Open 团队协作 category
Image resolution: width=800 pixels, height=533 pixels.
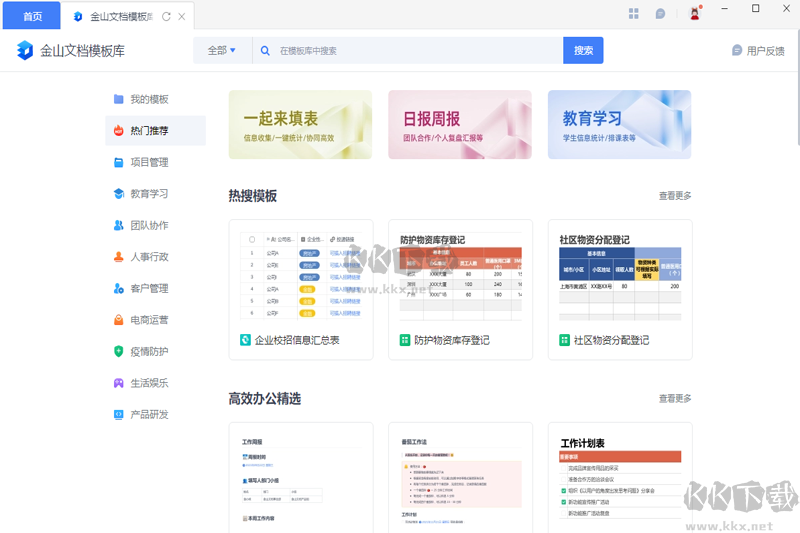tap(155, 225)
